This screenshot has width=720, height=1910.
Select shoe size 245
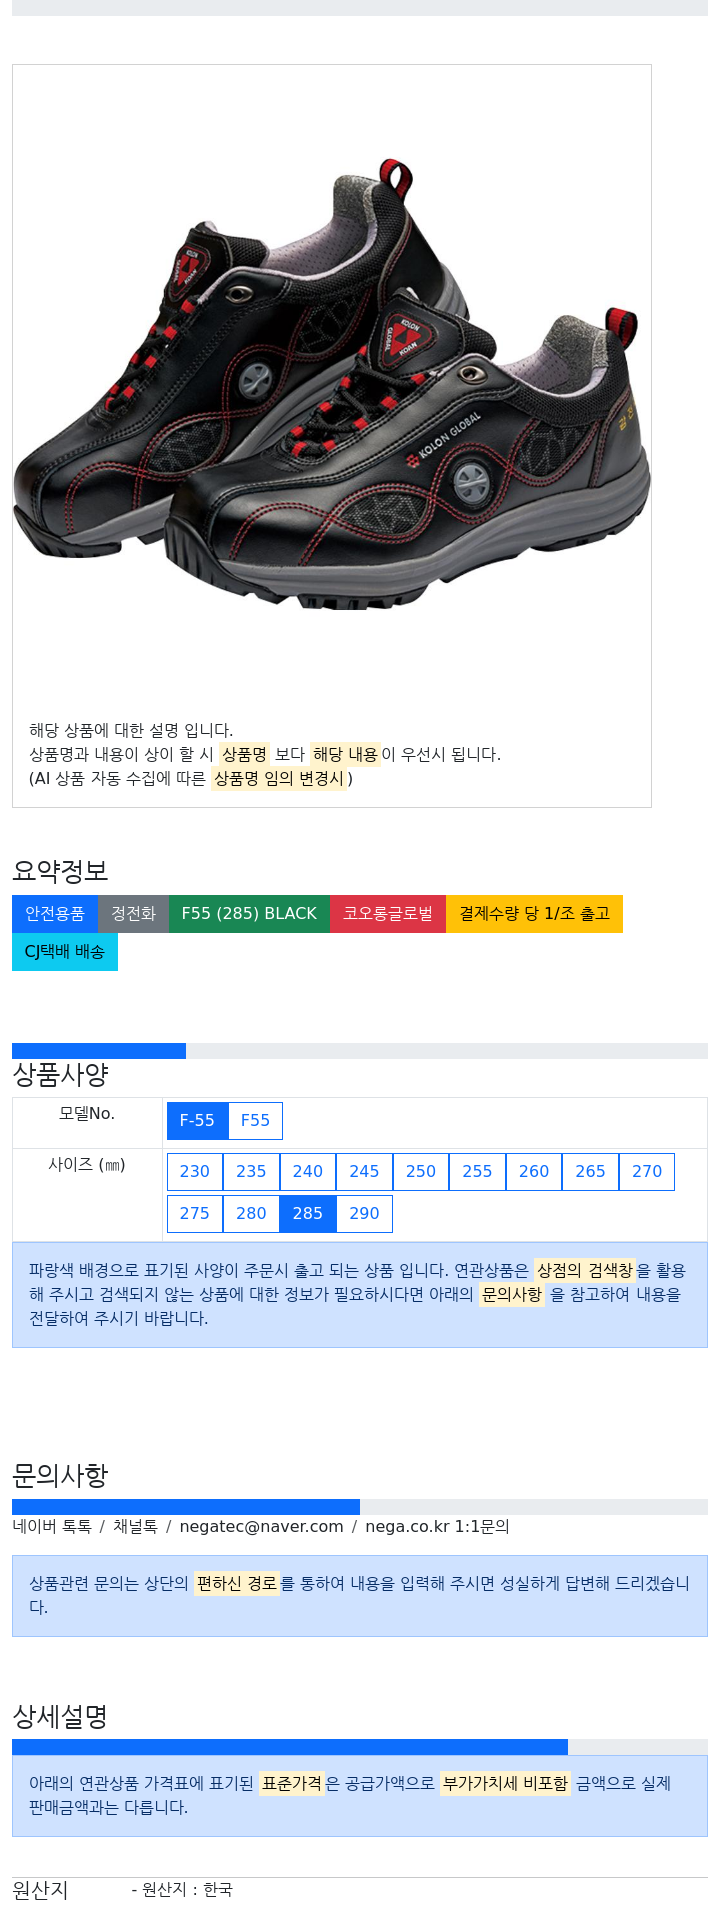coord(364,1171)
